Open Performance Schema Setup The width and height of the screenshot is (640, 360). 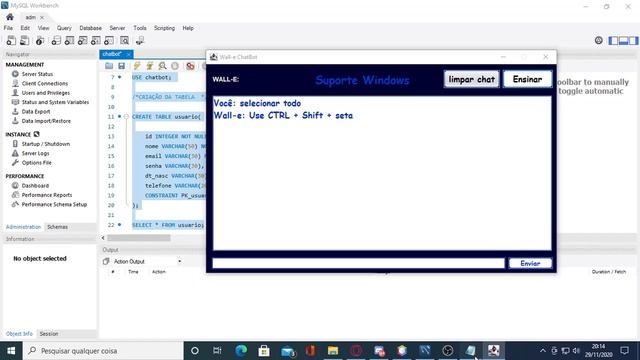(x=54, y=204)
